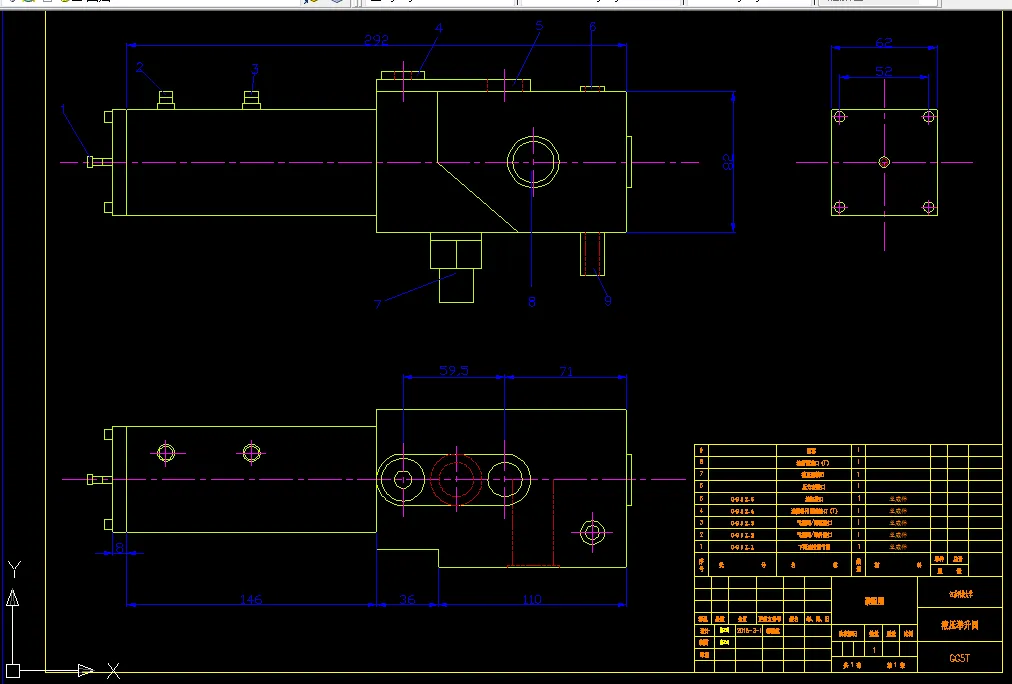Click balloon number 7 label
Viewport: 1012px width, 684px height.
[378, 303]
